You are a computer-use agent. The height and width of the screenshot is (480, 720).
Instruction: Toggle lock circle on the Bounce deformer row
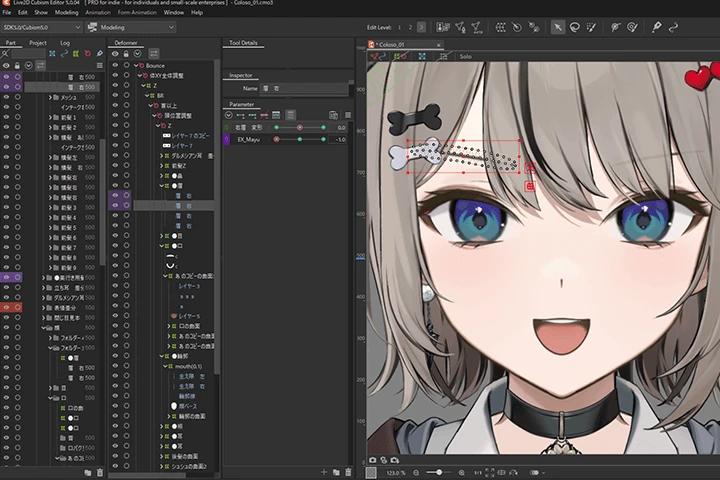[126, 65]
